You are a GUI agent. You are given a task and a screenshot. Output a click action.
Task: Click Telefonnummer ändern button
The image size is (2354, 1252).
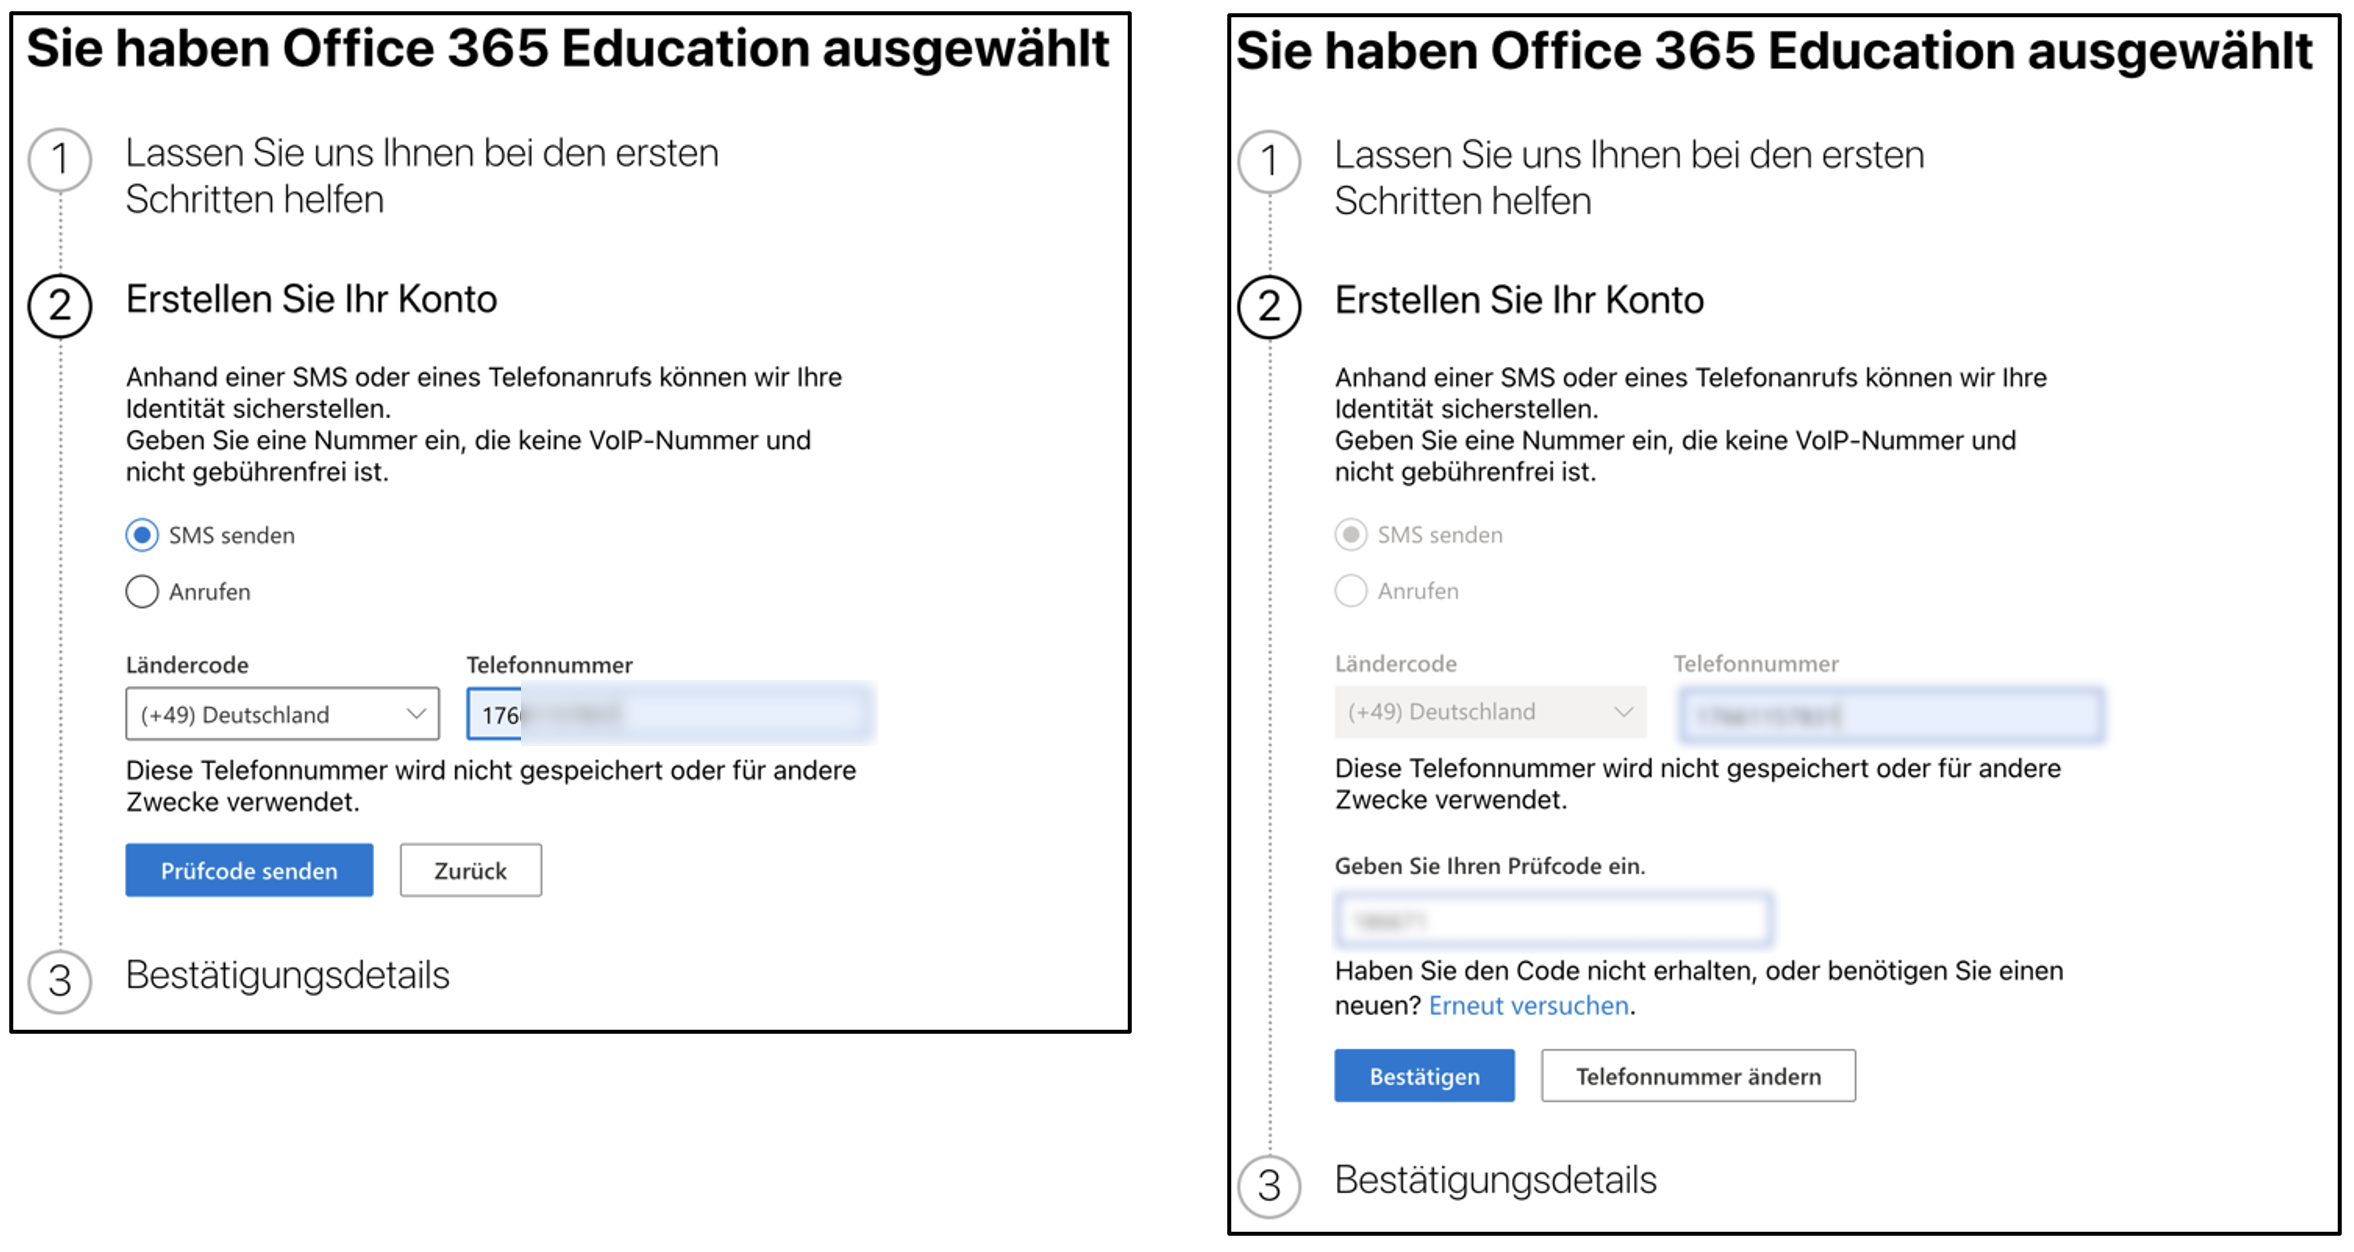point(1698,1076)
